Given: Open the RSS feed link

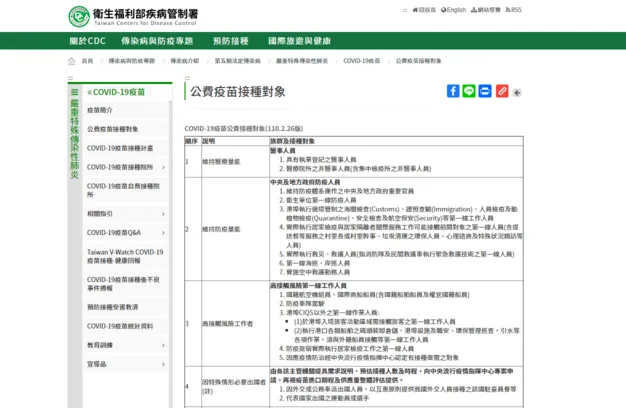Looking at the screenshot, I should click(514, 10).
